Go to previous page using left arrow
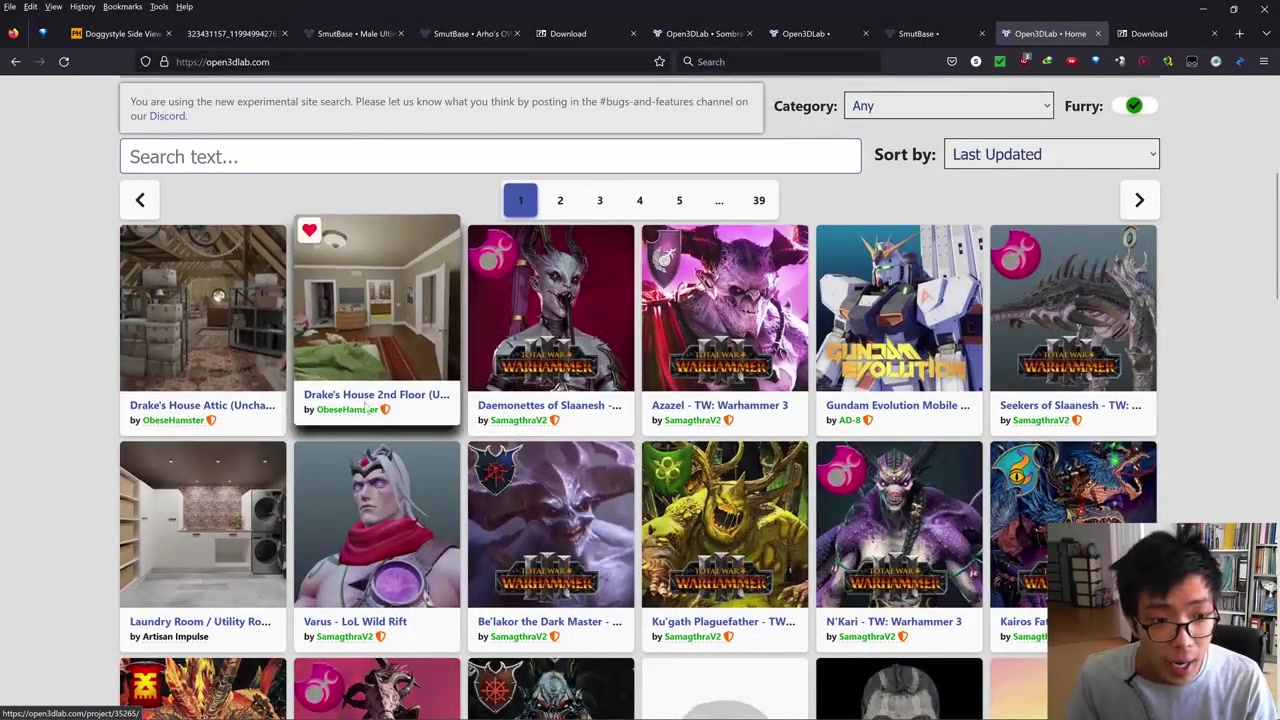The width and height of the screenshot is (1280, 720). click(140, 200)
